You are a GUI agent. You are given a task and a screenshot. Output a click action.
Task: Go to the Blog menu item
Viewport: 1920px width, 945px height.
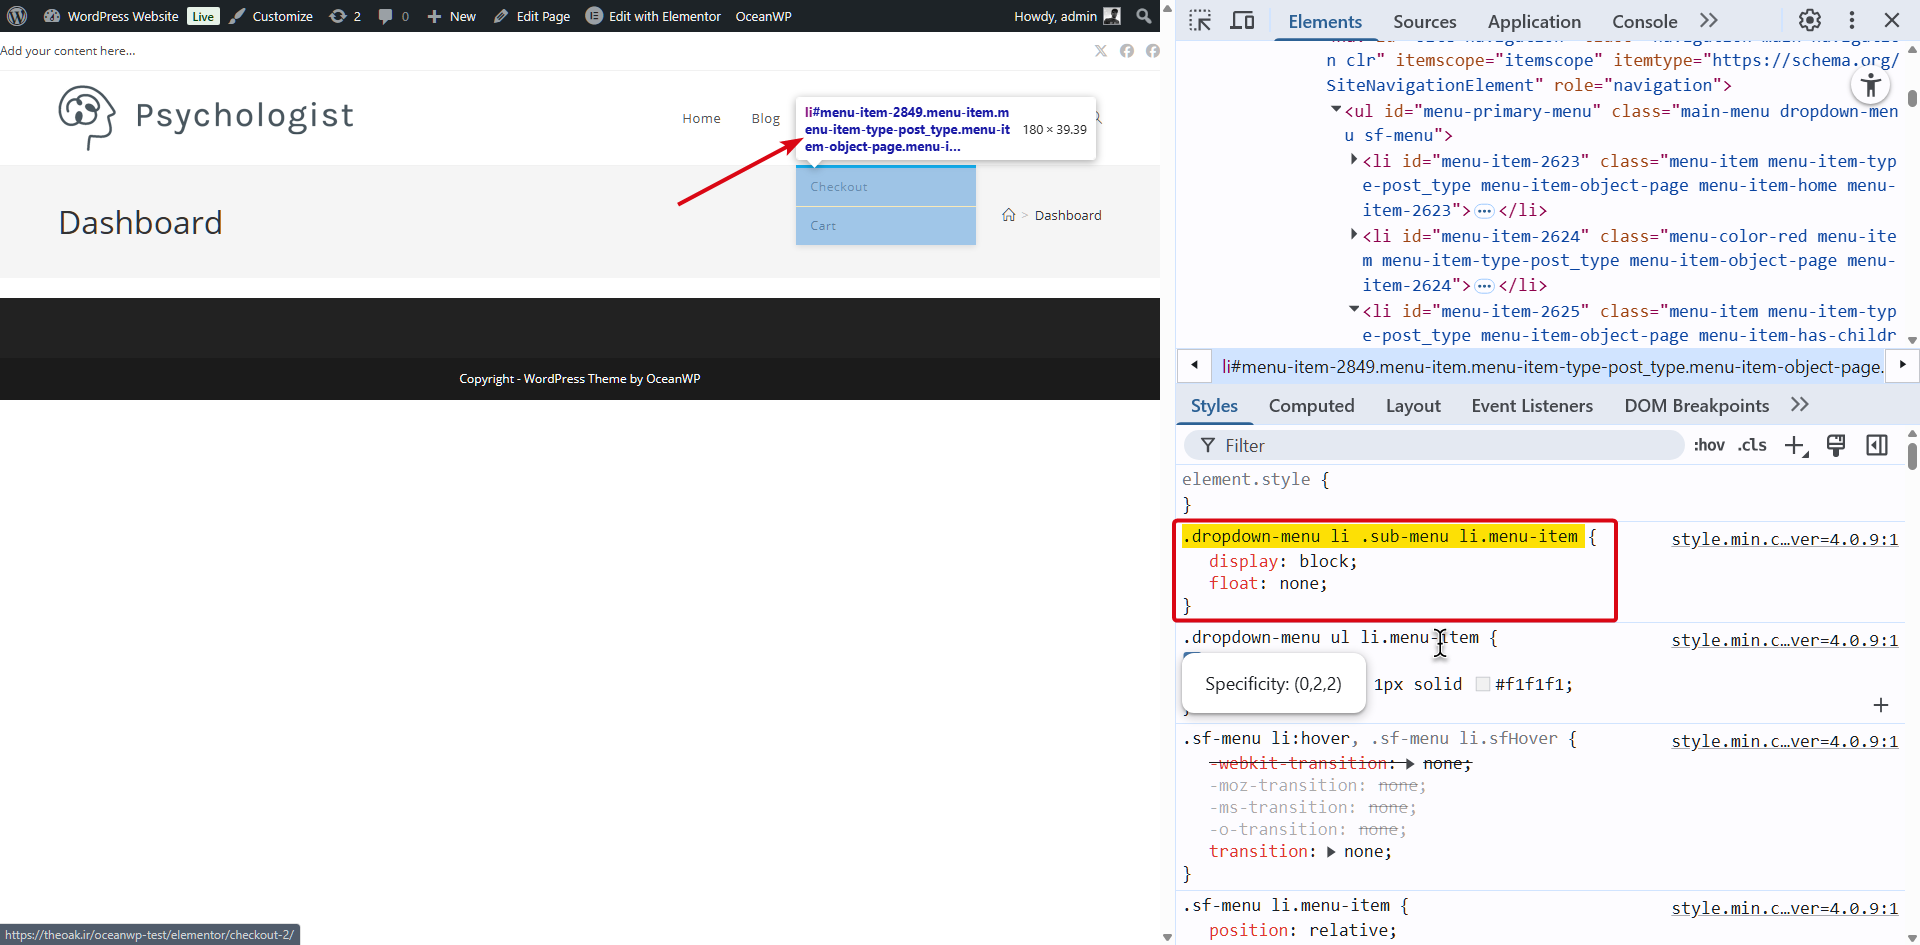point(765,118)
